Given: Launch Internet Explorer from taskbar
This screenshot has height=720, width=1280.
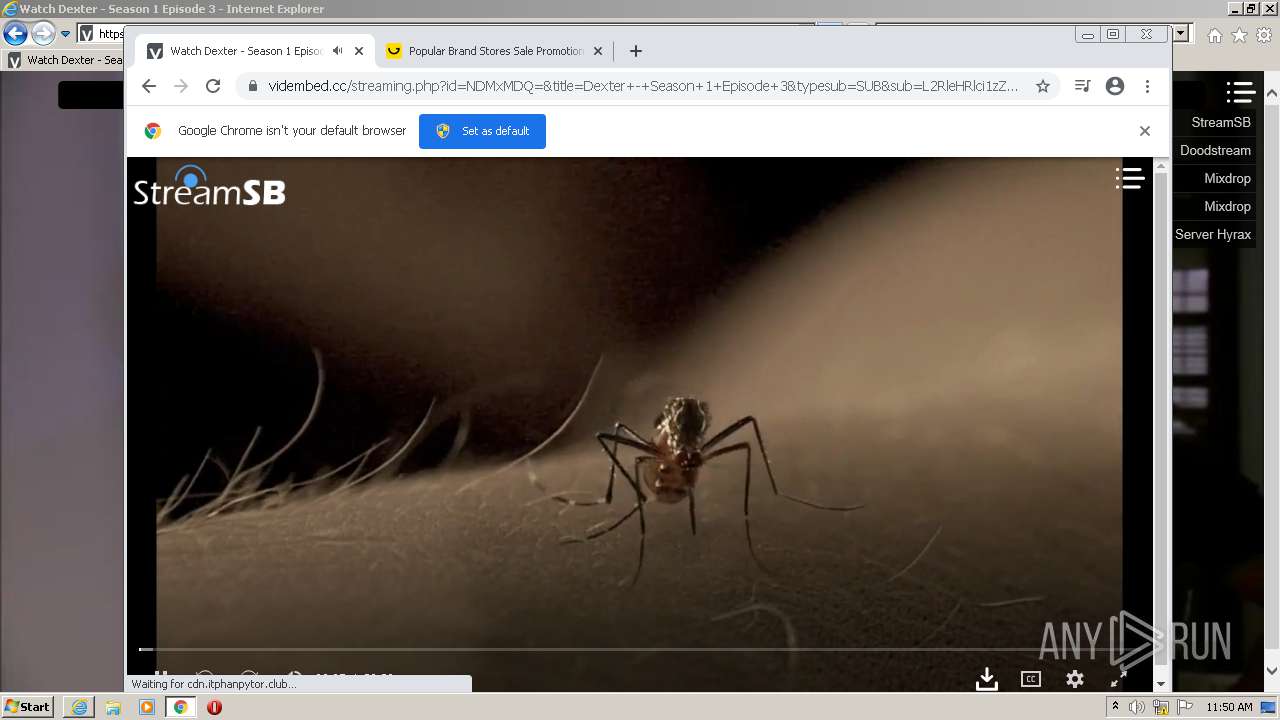Looking at the screenshot, I should (79, 707).
